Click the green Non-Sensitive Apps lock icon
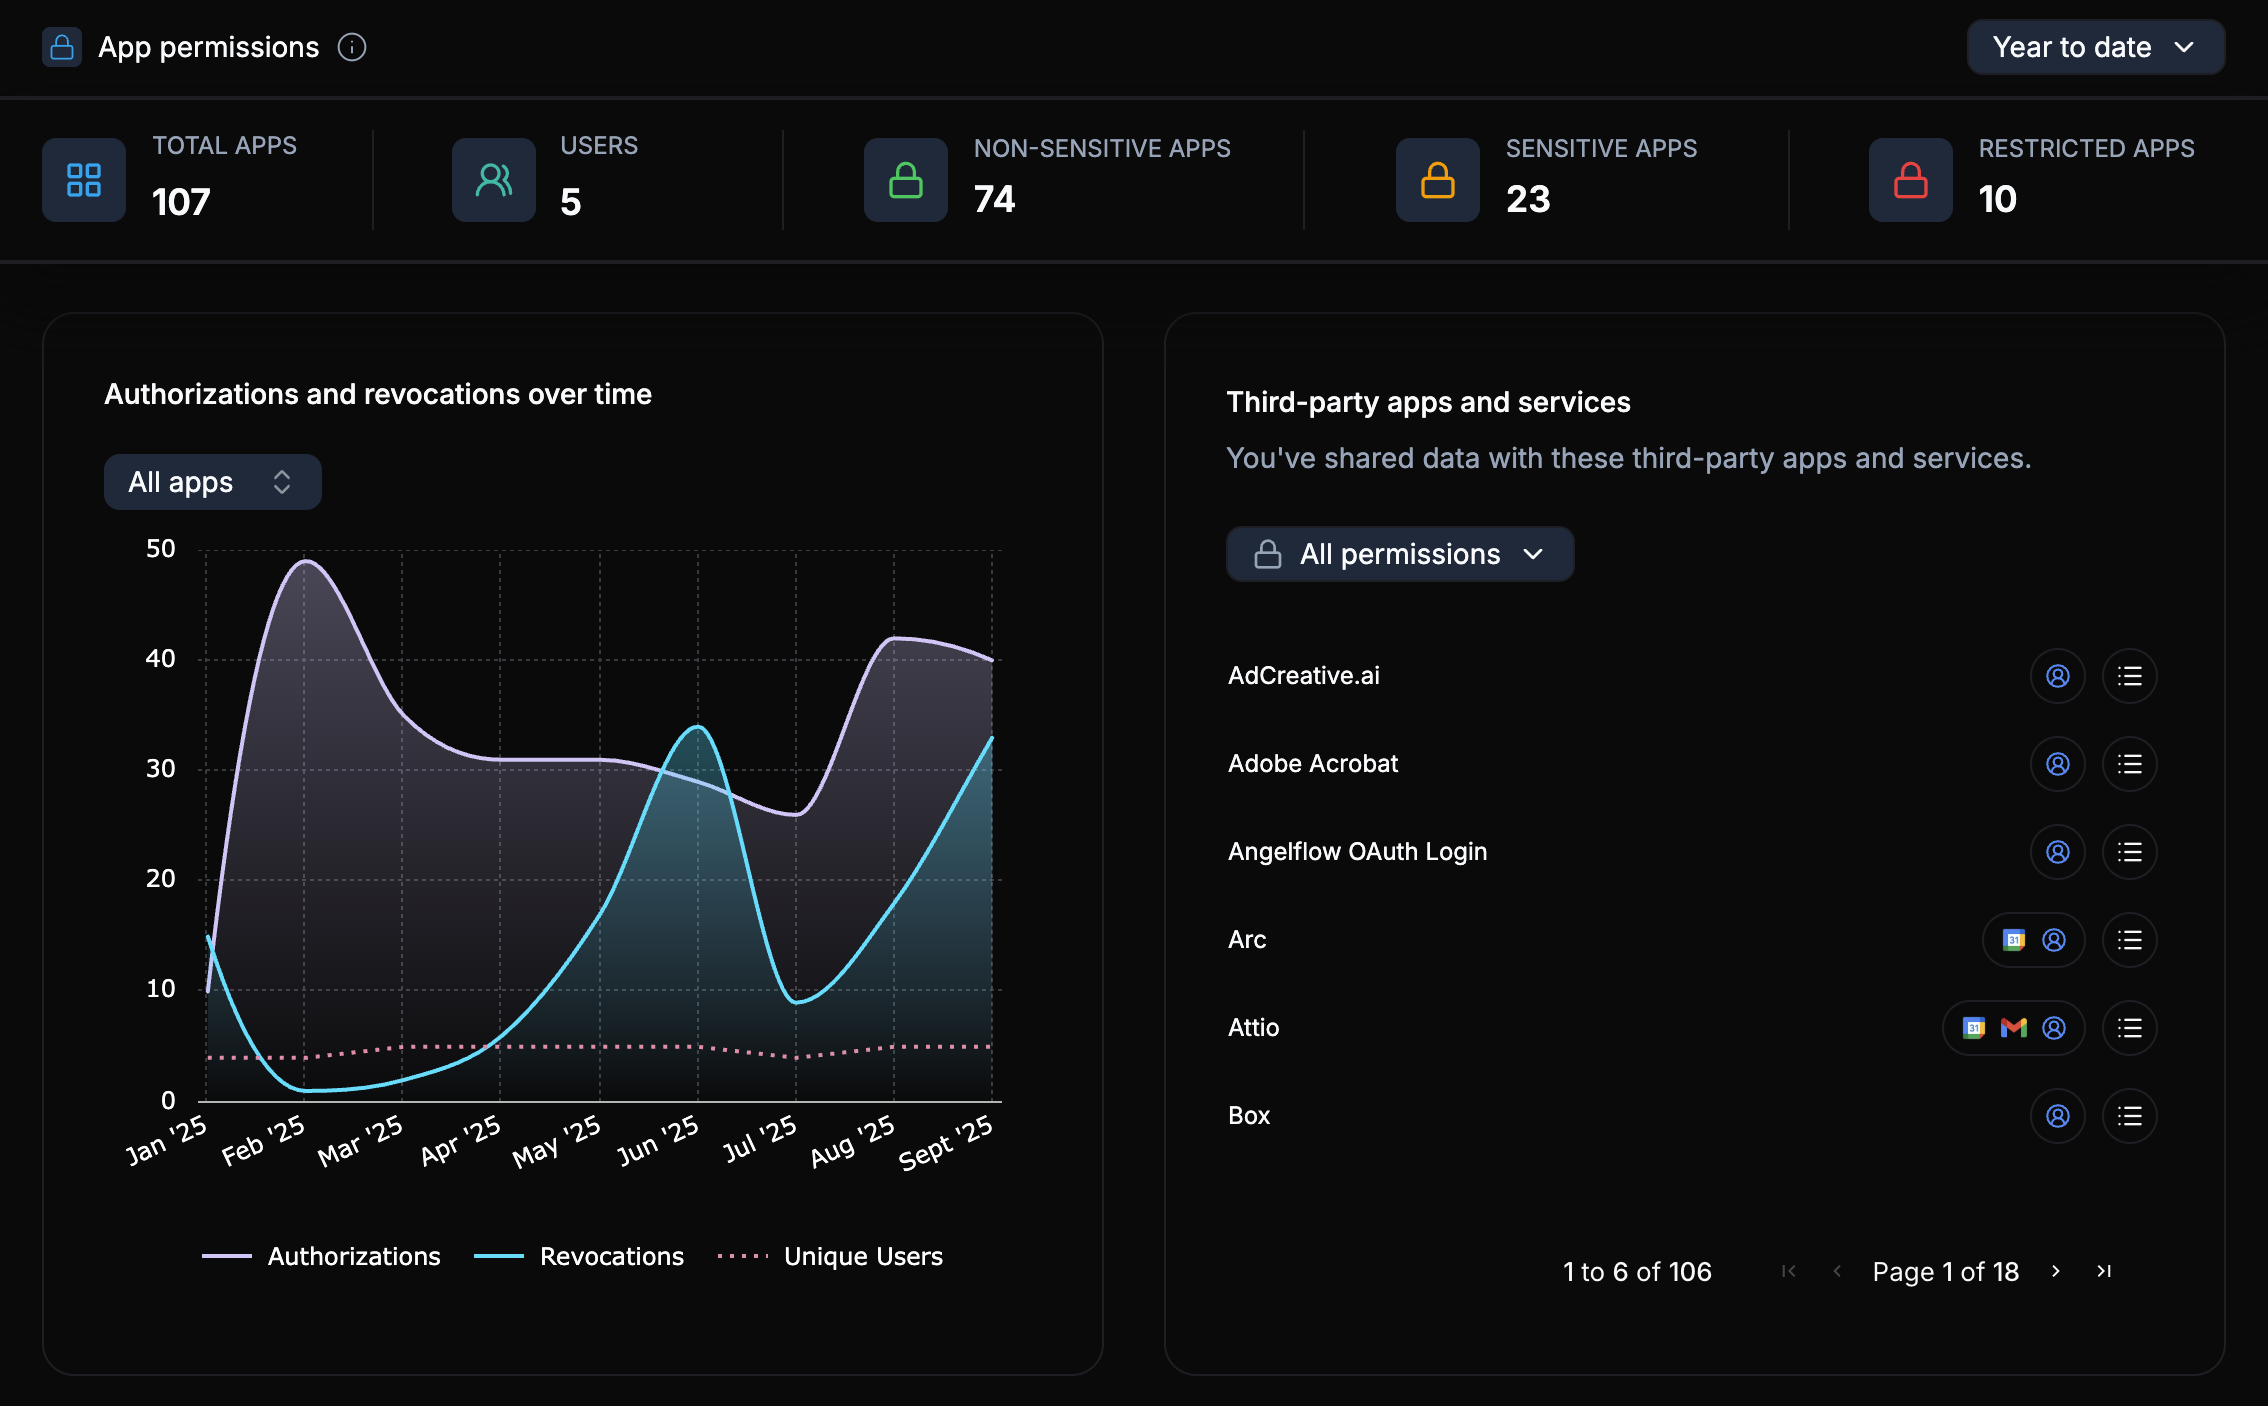This screenshot has height=1406, width=2268. 905,180
